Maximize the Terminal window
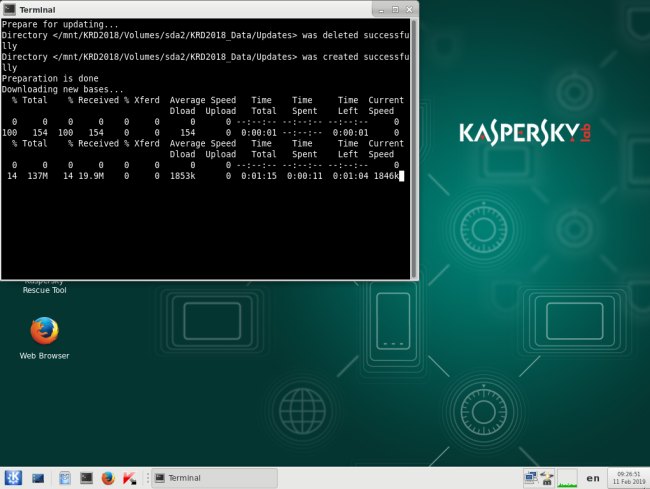650x489 pixels. pyautogui.click(x=395, y=10)
